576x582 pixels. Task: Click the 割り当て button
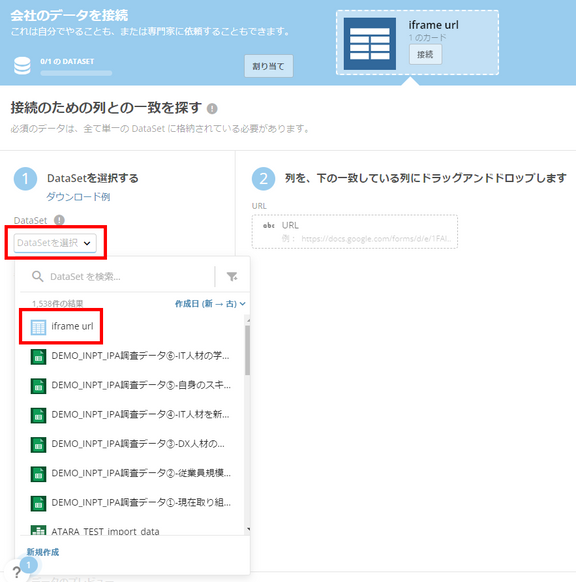268,66
